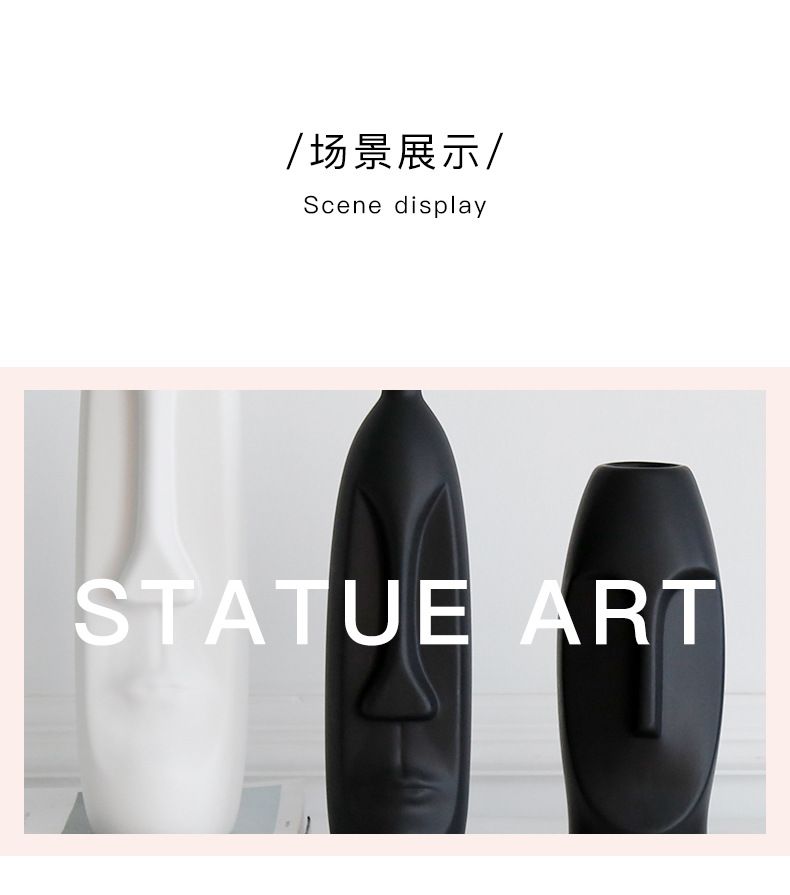Click the leading slash before 场景展示
The width and height of the screenshot is (790, 895).
tap(293, 152)
